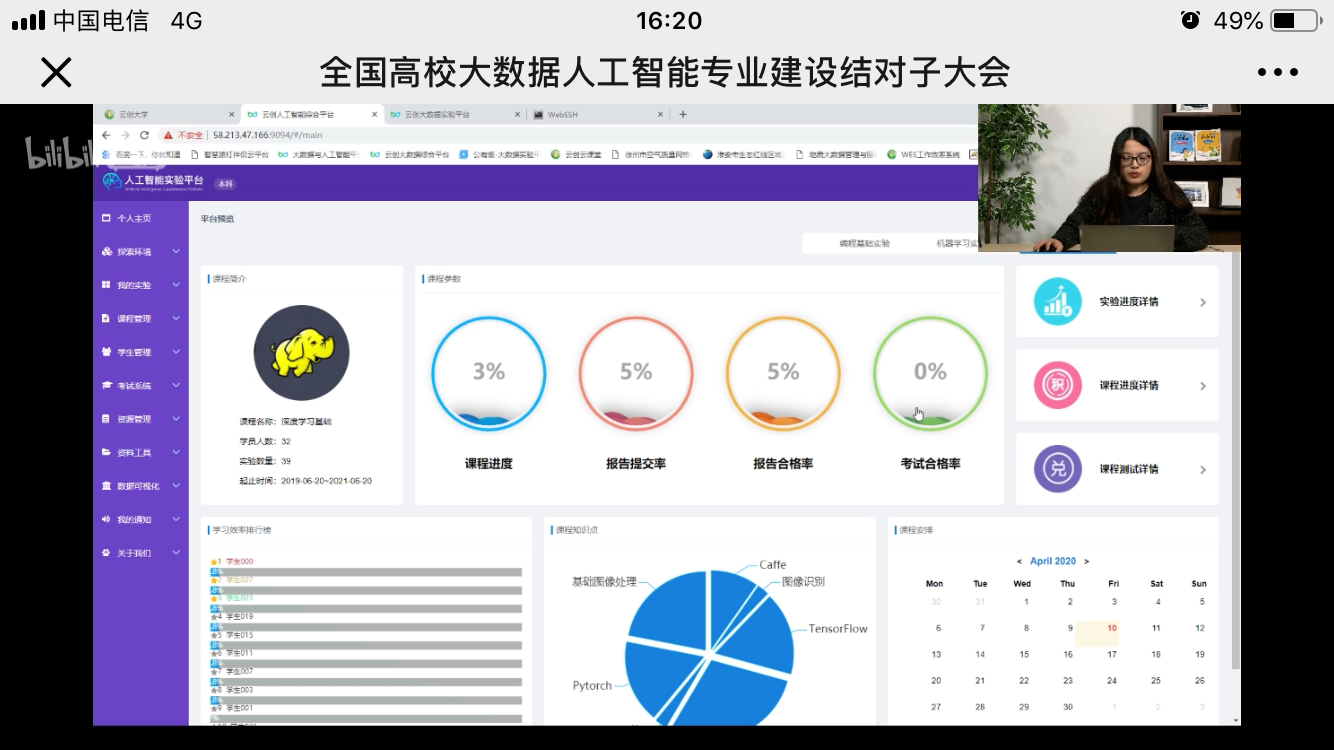Click the 课程进度 3% progress circle

[x=488, y=374]
